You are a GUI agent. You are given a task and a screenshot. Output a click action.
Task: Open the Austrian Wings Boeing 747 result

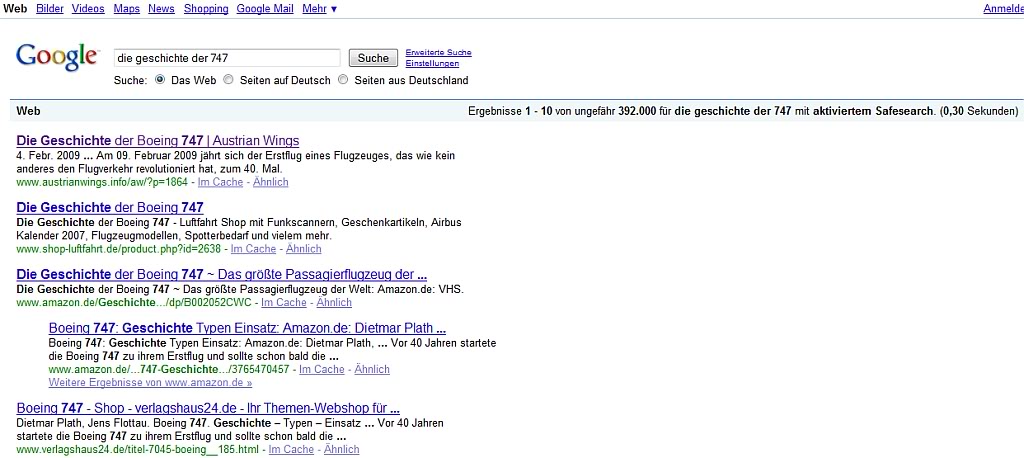coord(158,140)
